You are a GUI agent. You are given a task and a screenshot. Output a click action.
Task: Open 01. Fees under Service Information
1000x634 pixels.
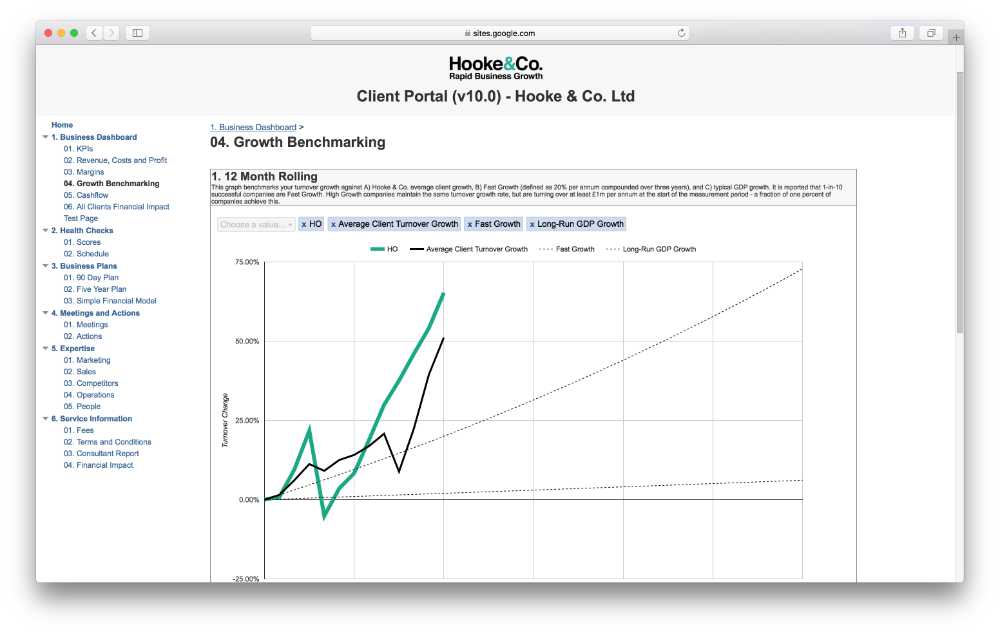[x=78, y=431]
